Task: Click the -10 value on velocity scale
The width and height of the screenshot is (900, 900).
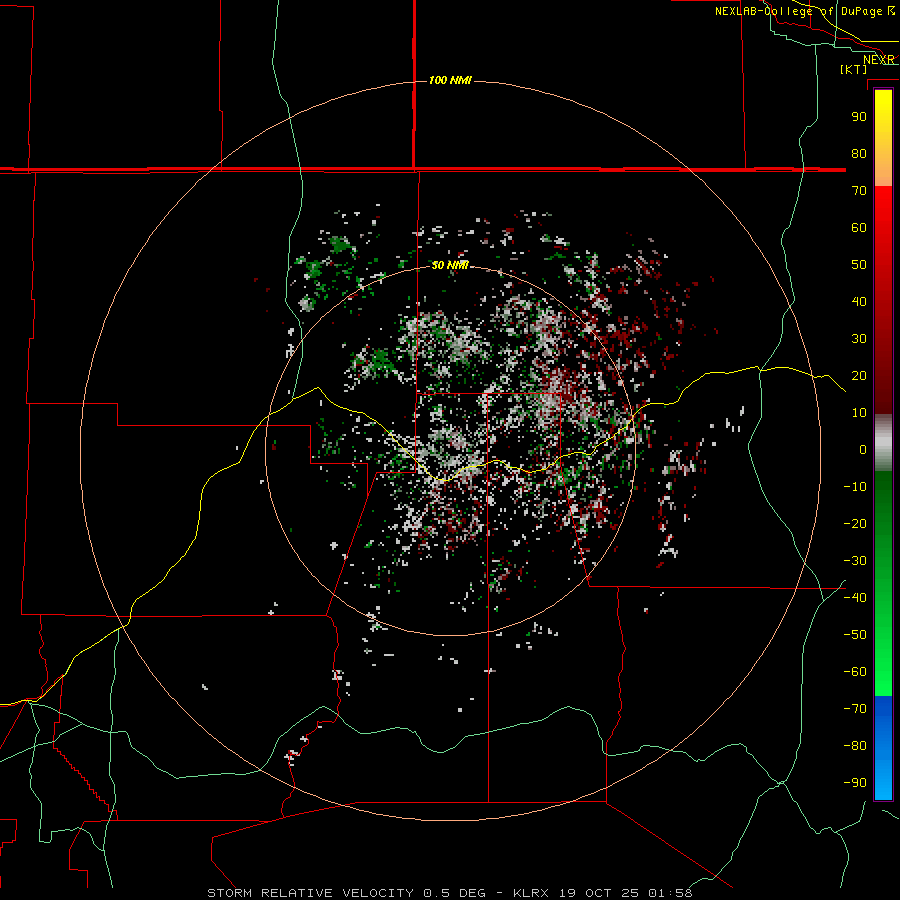Action: tap(855, 487)
